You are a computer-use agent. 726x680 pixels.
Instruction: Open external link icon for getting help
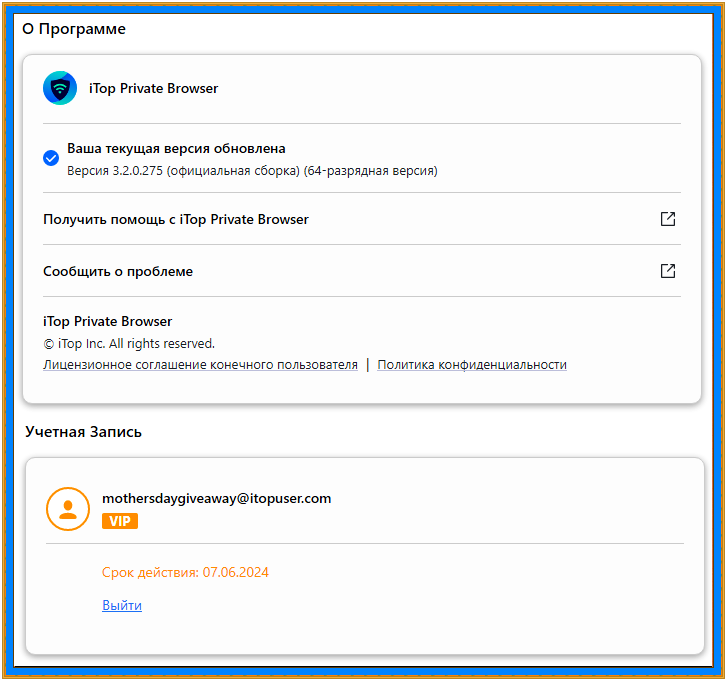click(x=668, y=219)
